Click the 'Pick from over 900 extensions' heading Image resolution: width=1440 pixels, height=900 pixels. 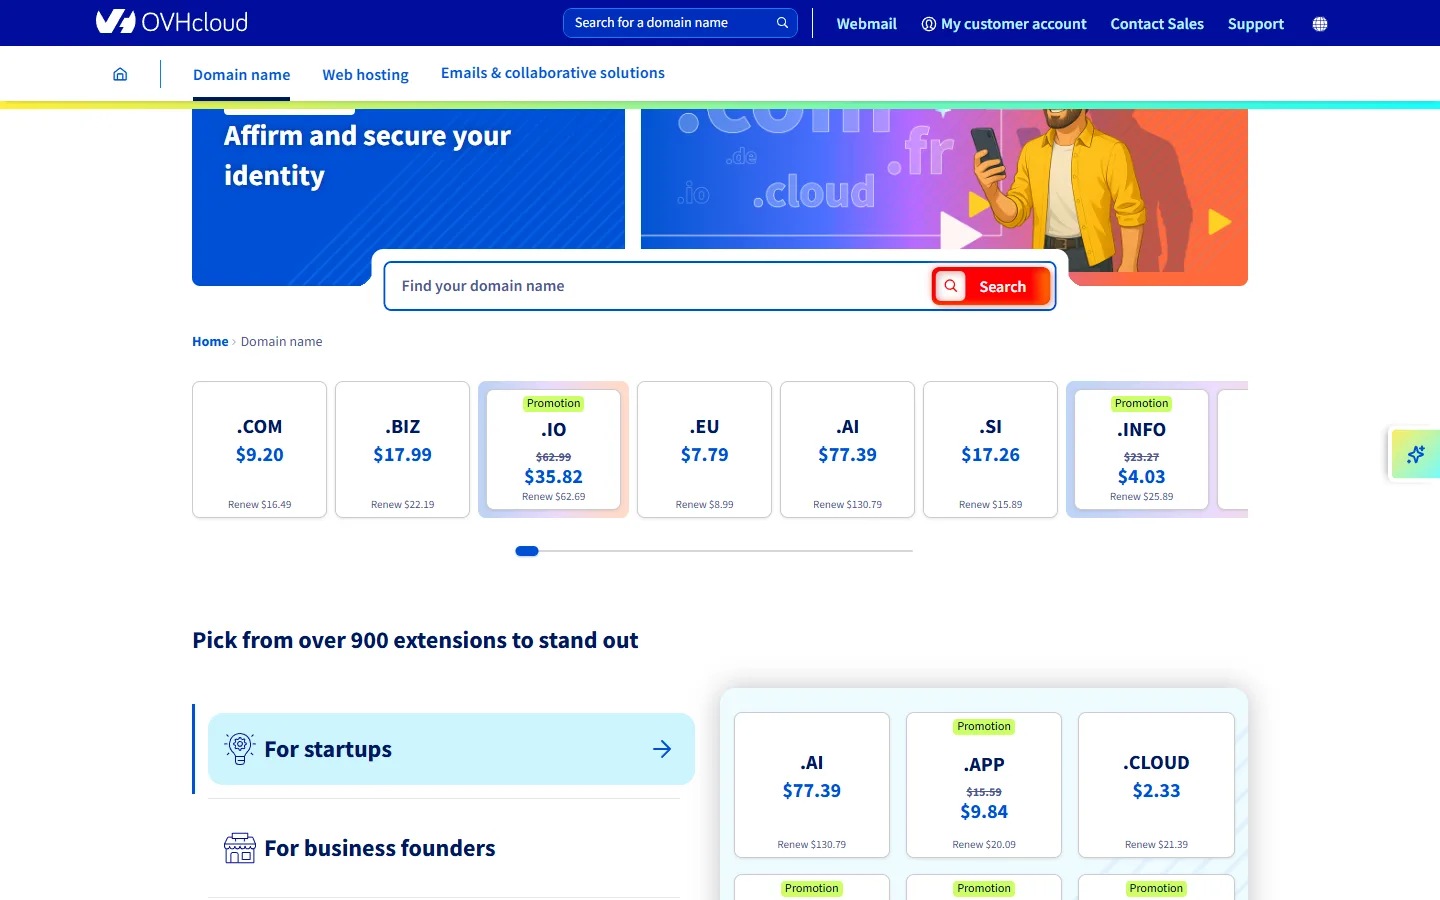point(415,640)
